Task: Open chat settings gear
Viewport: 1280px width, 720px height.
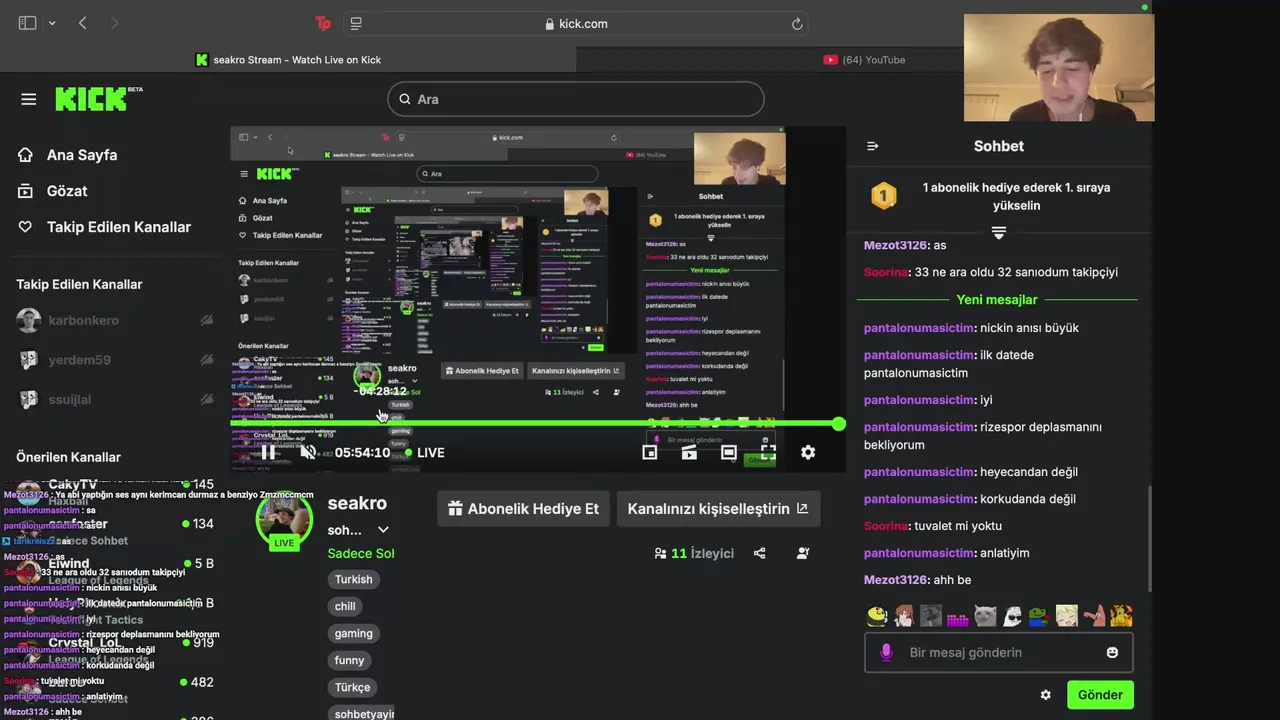Action: click(1046, 695)
